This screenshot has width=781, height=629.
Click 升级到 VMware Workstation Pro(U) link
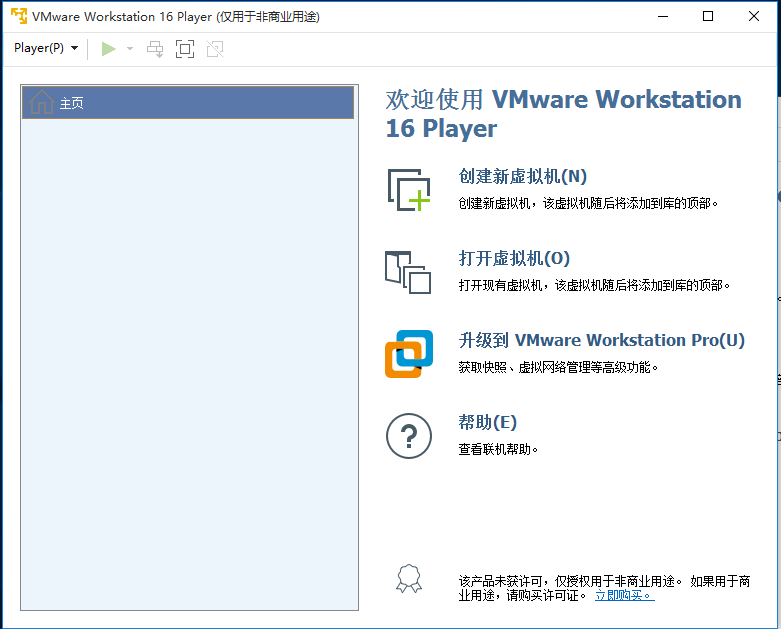(601, 340)
